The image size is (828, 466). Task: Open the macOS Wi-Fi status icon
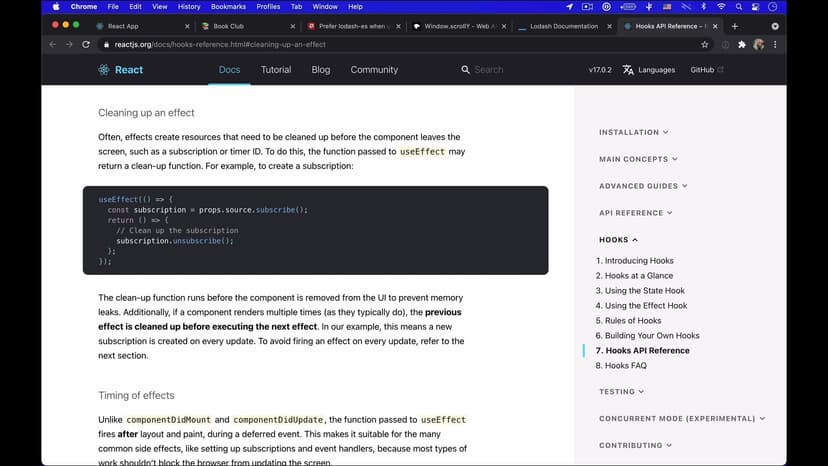pyautogui.click(x=721, y=7)
